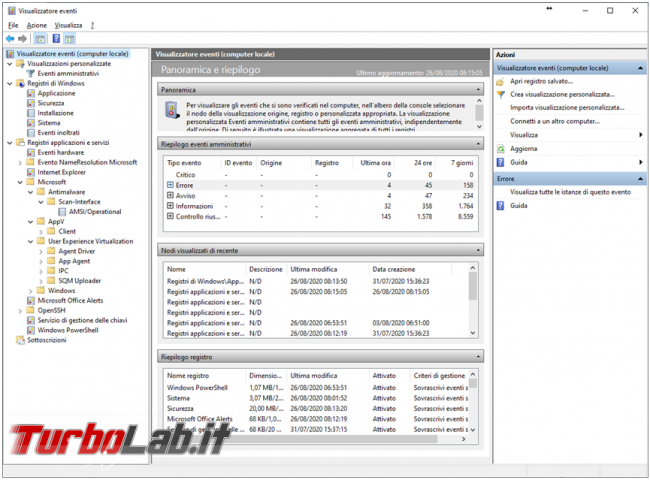This screenshot has height=480, width=650.
Task: Click the Windows PowerShell log icon
Action: [x=31, y=330]
